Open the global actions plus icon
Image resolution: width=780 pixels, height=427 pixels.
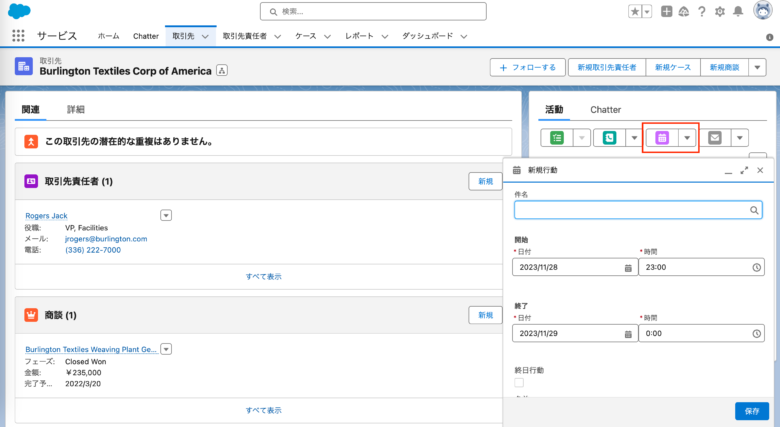pyautogui.click(x=667, y=11)
